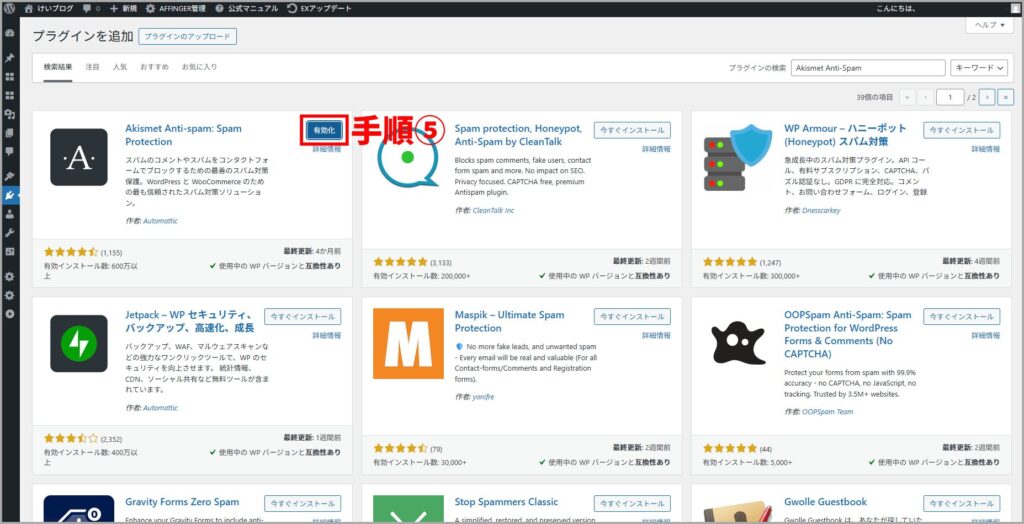Click the plugin search input field

tap(867, 68)
